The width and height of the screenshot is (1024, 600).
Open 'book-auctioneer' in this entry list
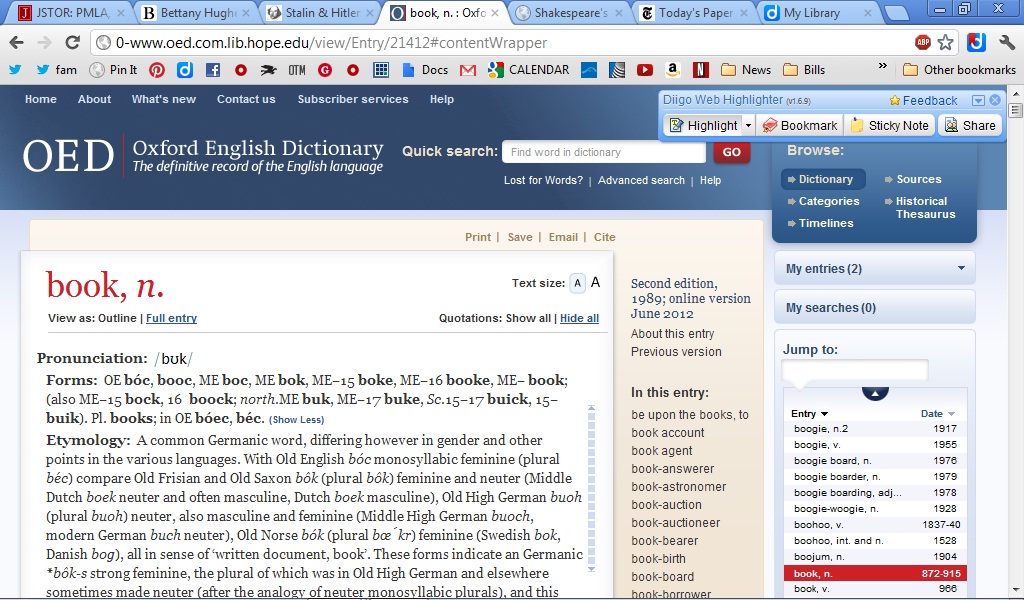pyautogui.click(x=675, y=523)
